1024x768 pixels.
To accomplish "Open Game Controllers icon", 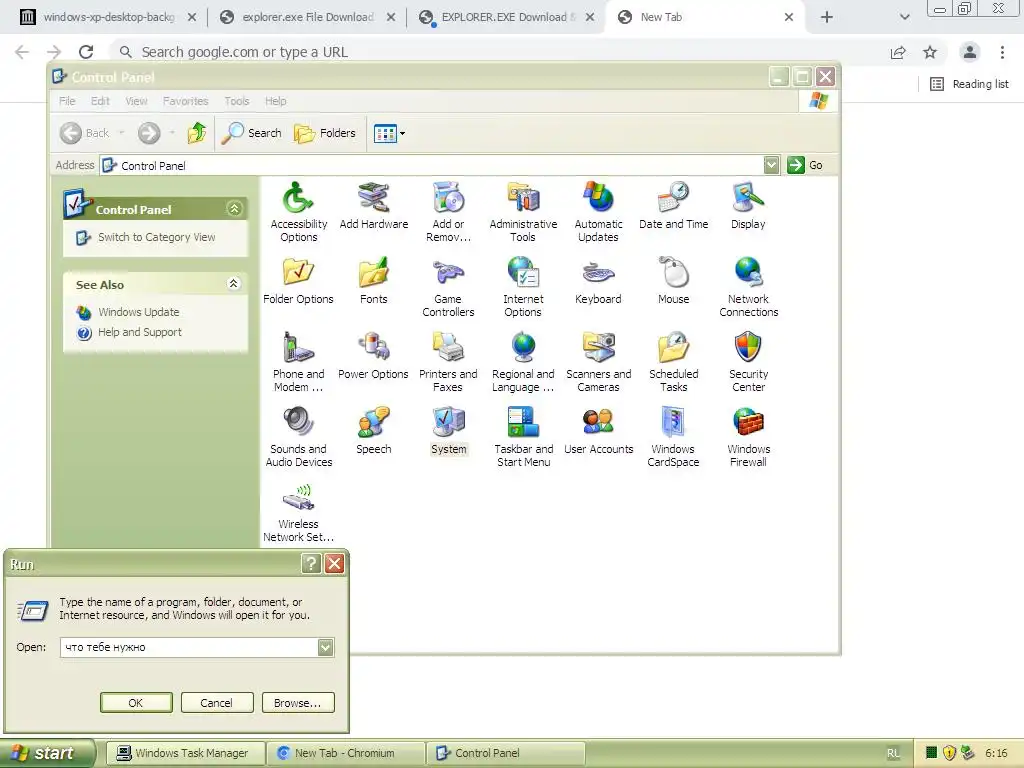I will click(448, 287).
